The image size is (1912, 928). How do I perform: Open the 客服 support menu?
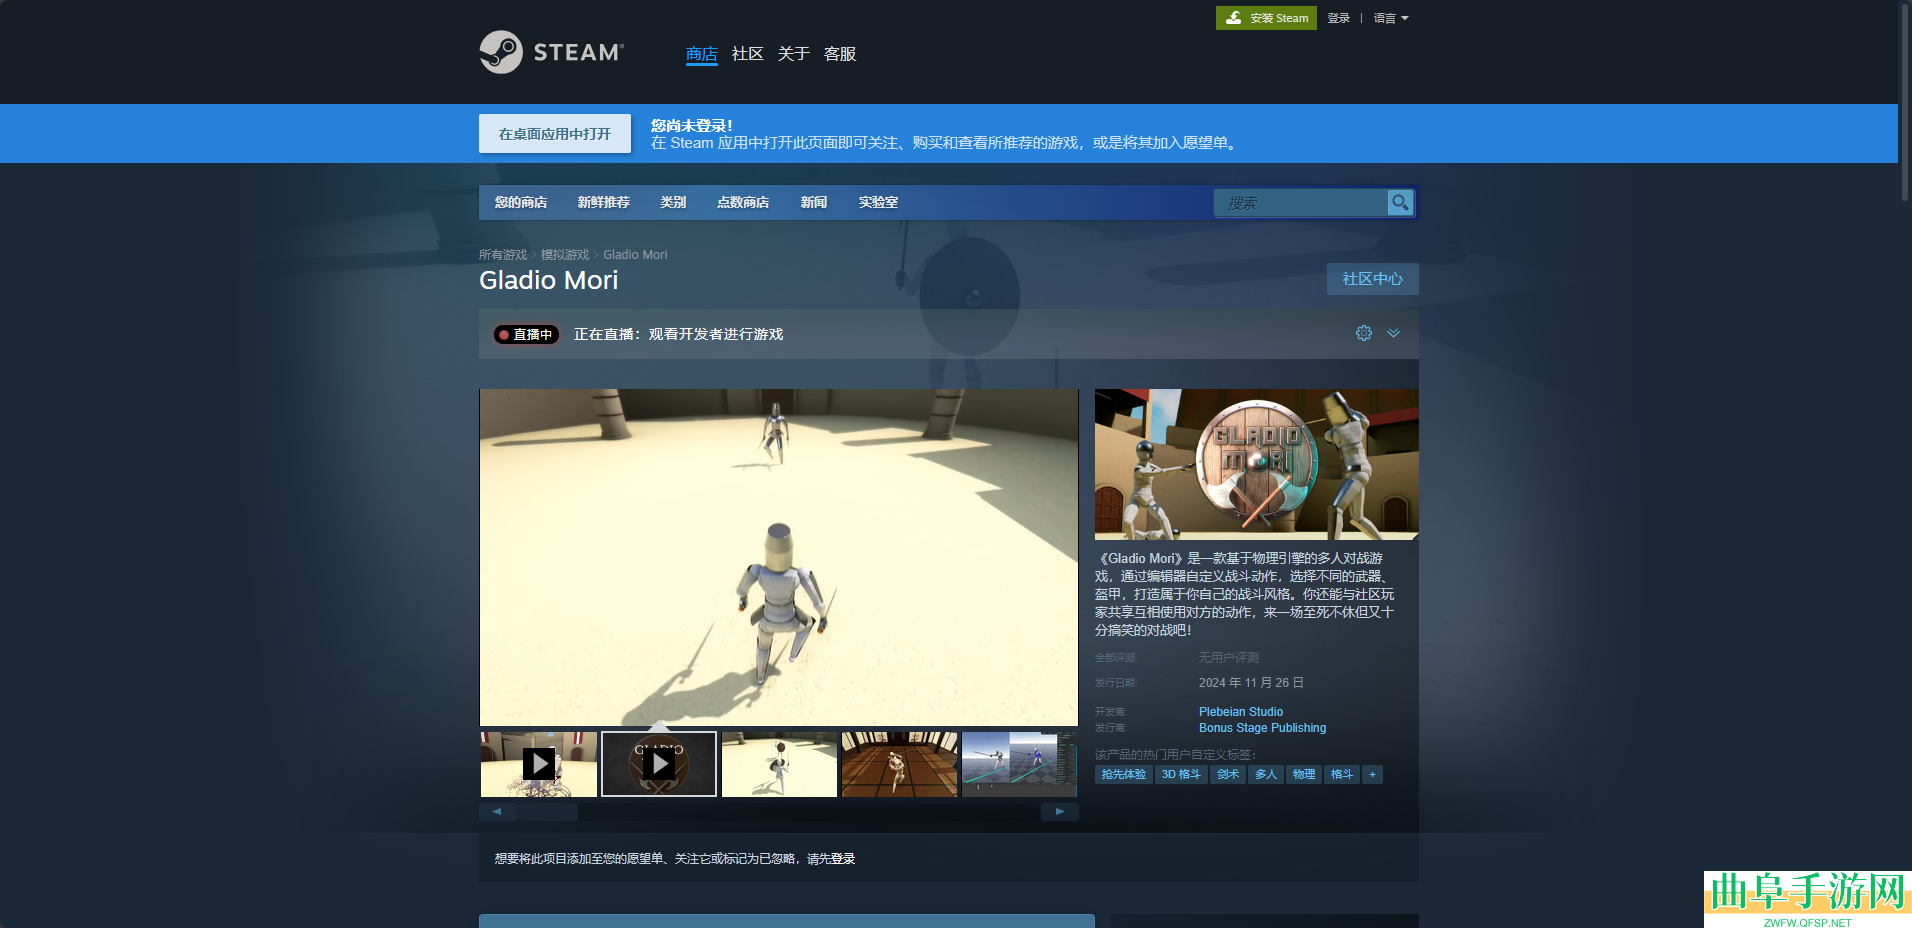pos(840,54)
